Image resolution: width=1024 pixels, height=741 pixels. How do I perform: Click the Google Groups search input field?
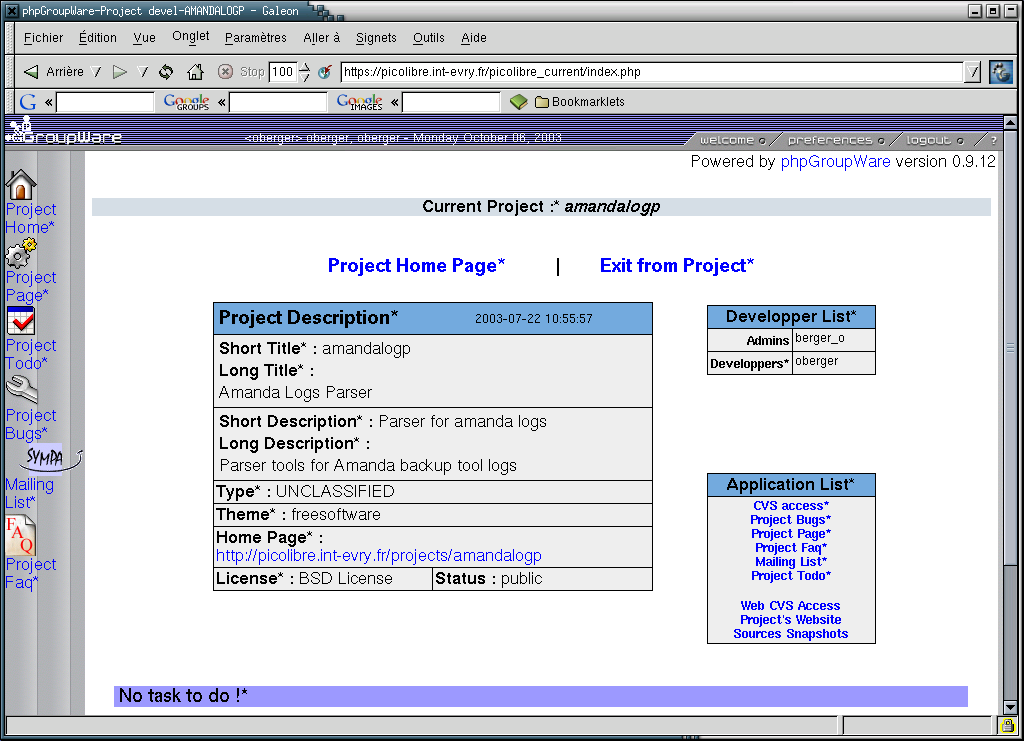click(278, 102)
